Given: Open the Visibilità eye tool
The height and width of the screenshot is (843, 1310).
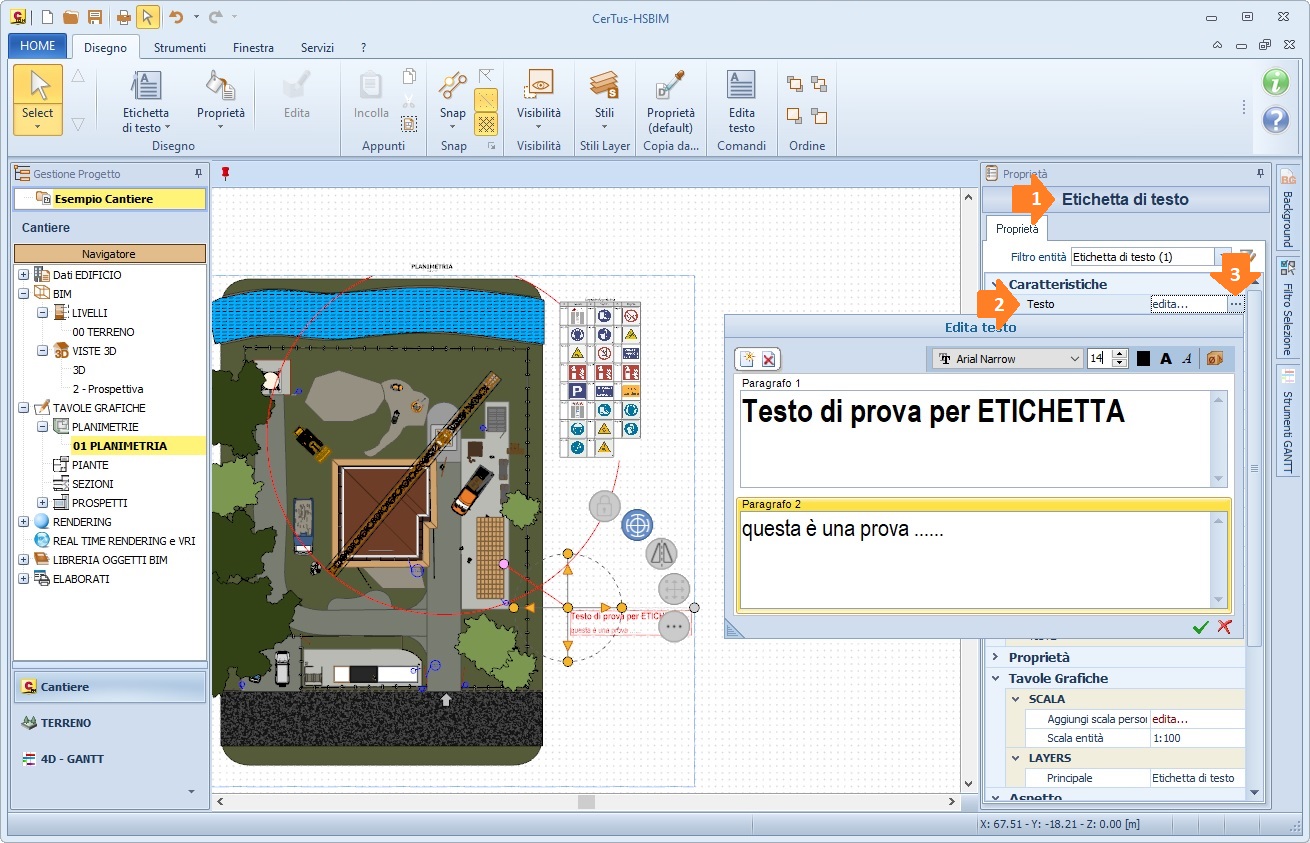Looking at the screenshot, I should 539,99.
